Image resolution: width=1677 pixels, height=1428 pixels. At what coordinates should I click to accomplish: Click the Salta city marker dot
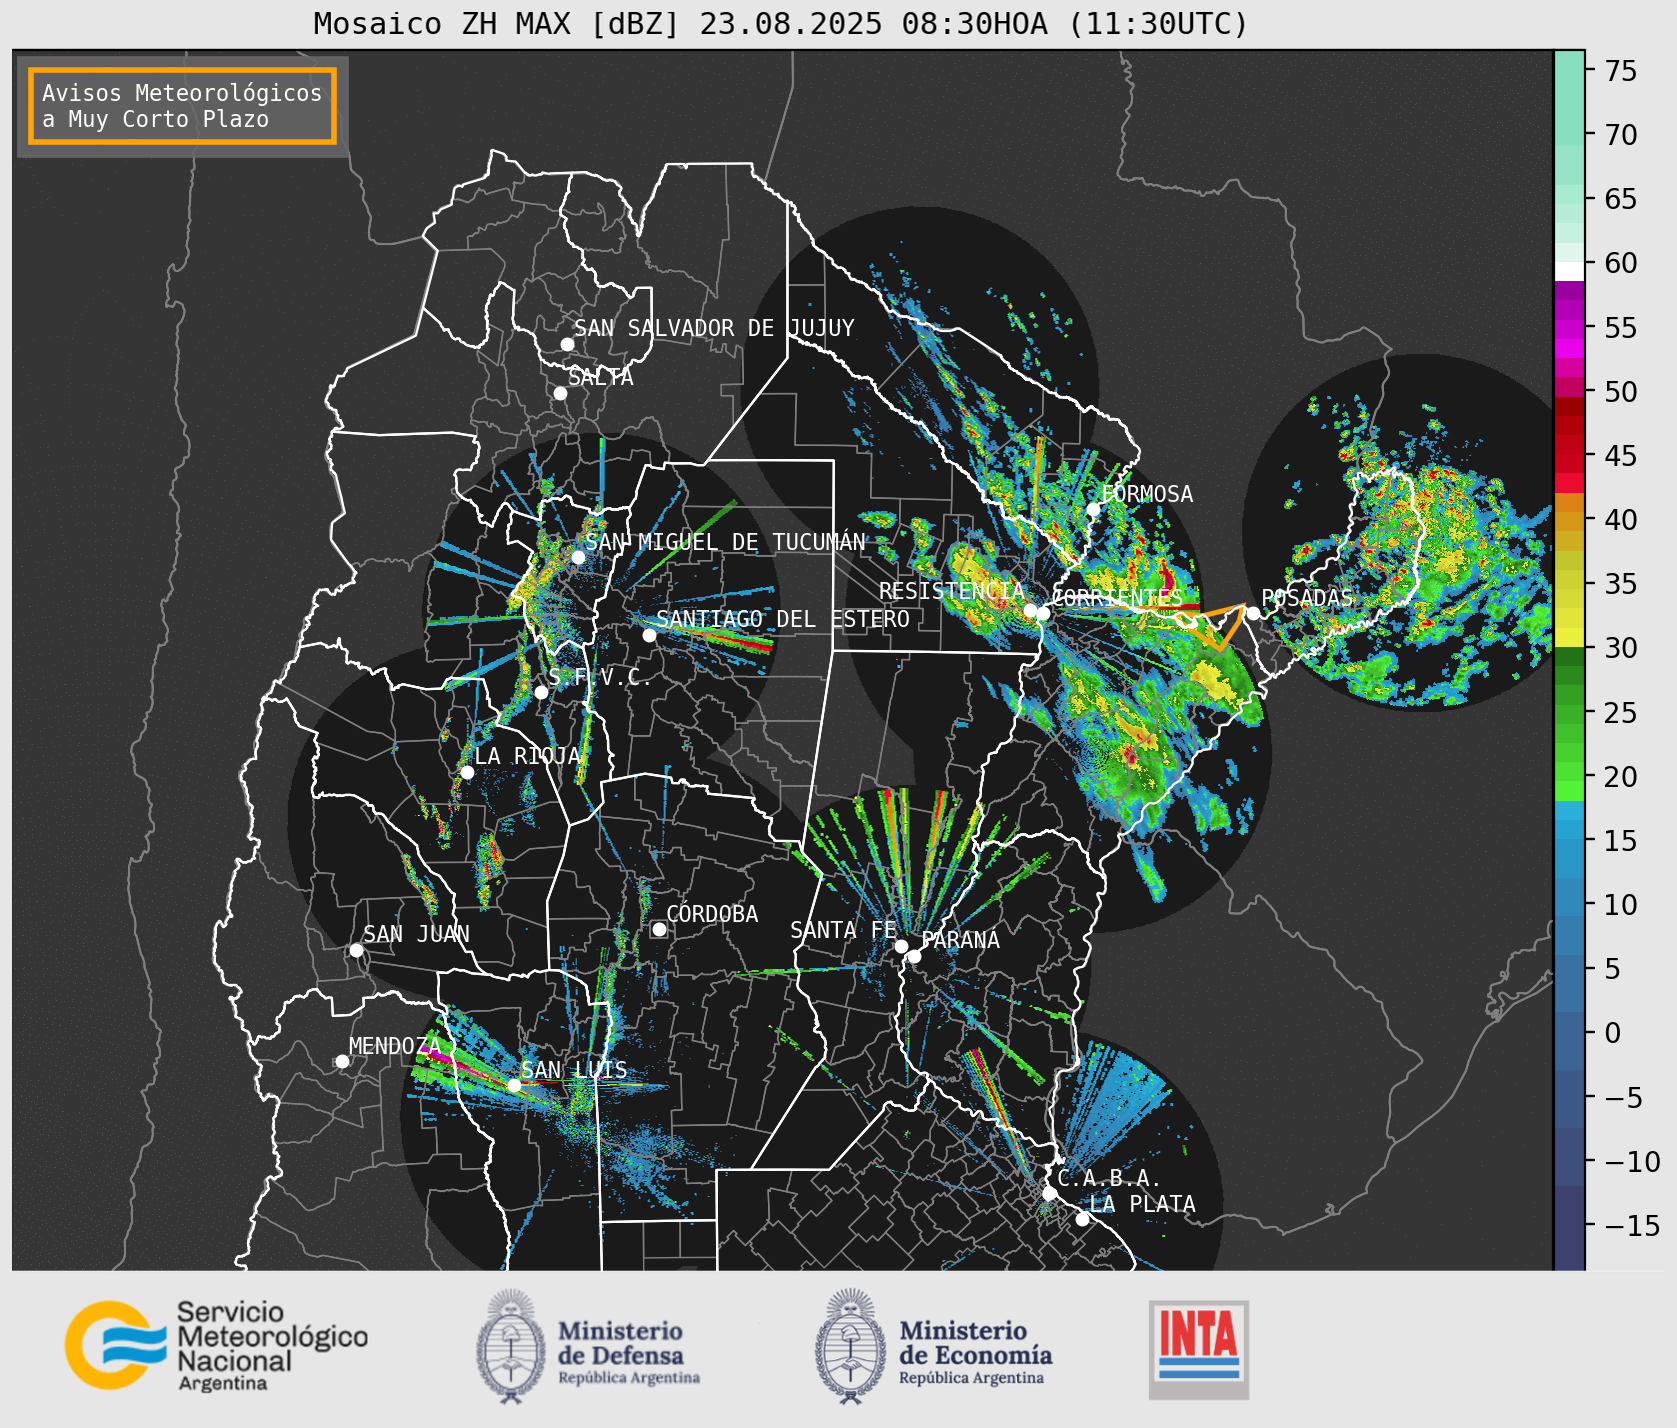[560, 393]
